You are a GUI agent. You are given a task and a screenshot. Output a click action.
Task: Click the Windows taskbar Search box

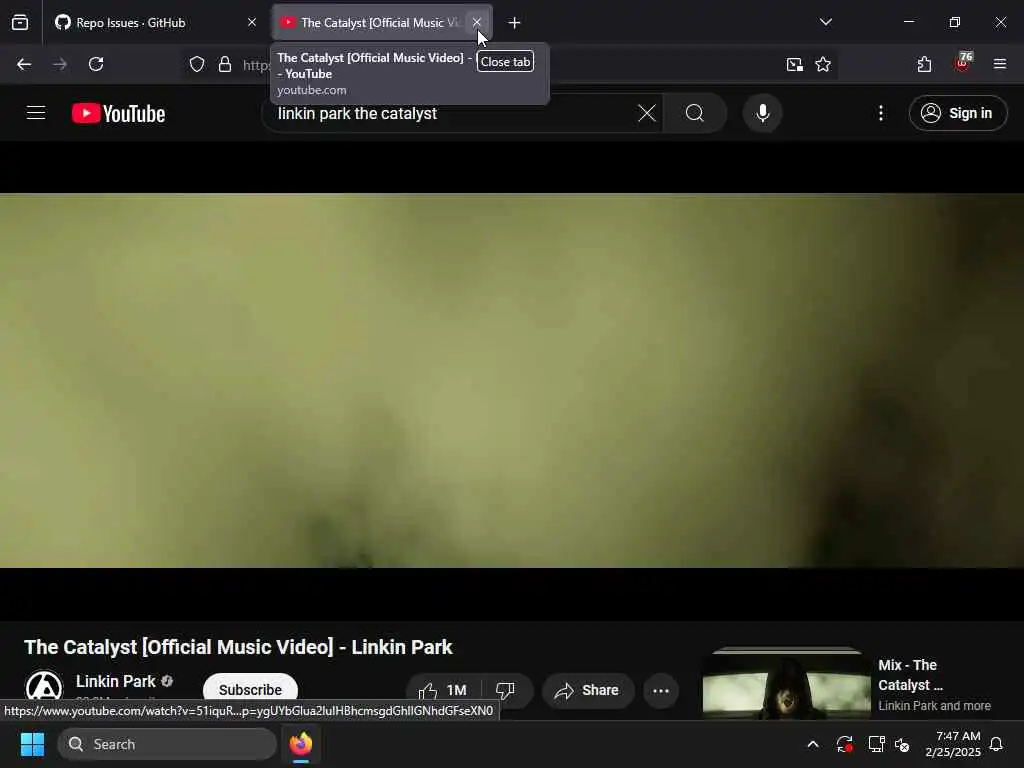[167, 744]
